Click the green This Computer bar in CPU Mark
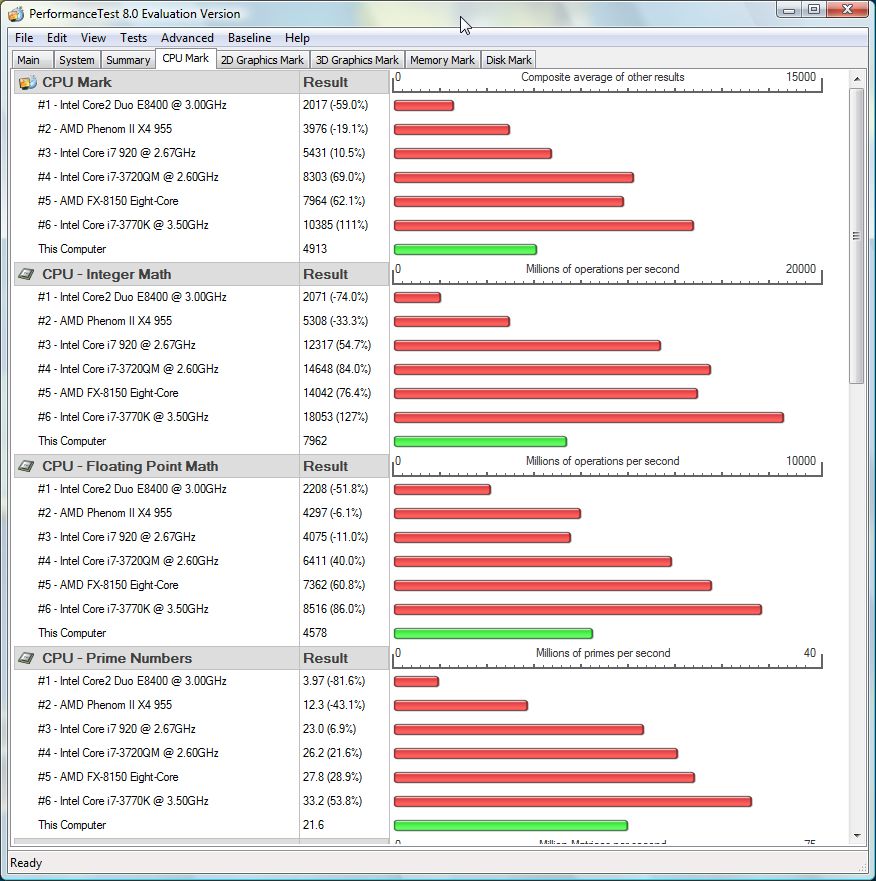The image size is (876, 881). pos(465,249)
